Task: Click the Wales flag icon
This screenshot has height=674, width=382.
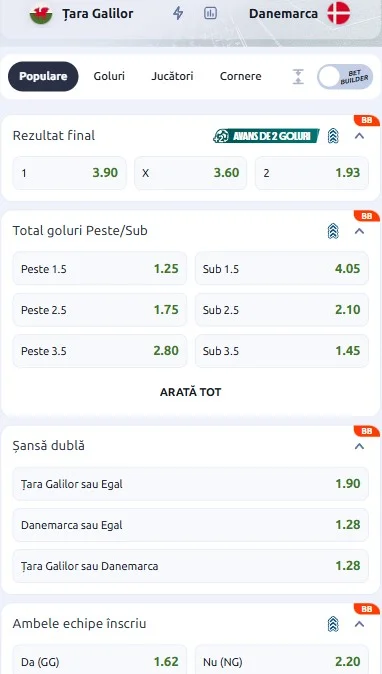Action: [41, 14]
